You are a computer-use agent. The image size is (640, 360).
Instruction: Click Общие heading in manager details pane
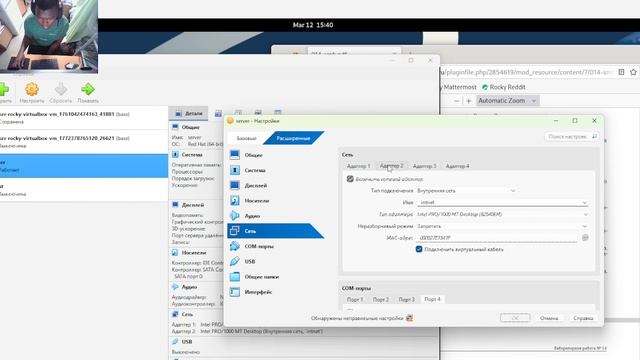[190, 127]
